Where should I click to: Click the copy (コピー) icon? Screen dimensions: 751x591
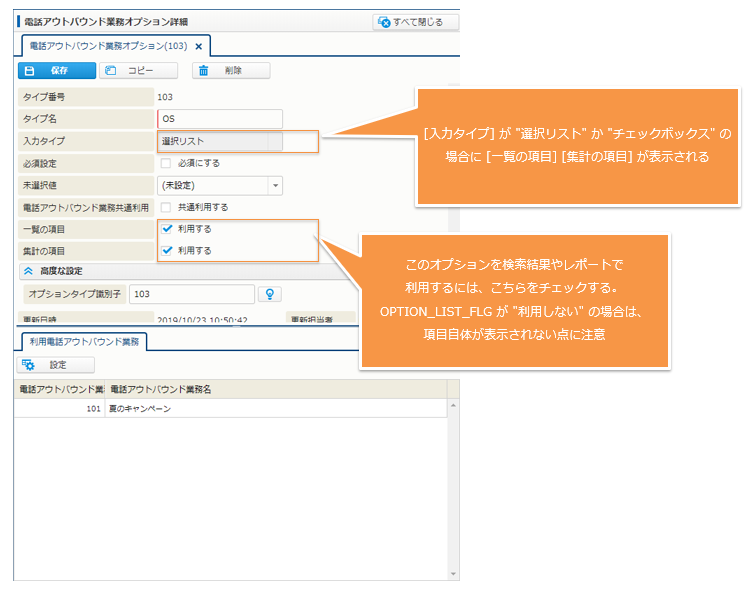(111, 71)
